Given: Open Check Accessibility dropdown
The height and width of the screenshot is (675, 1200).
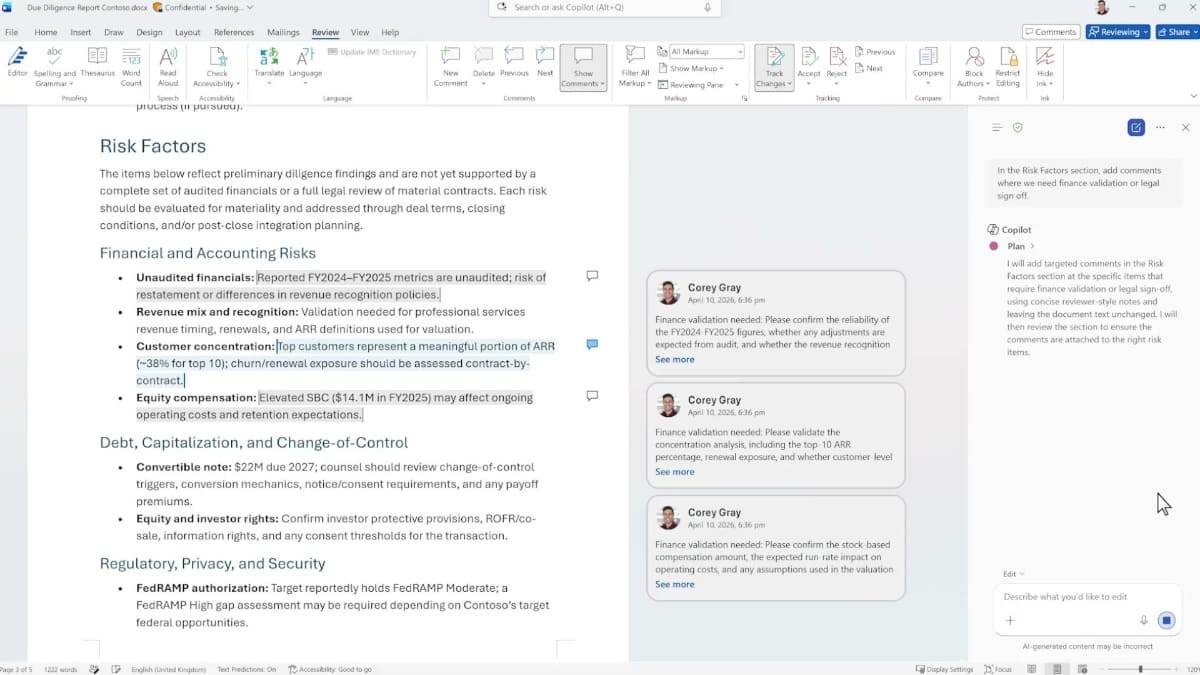Looking at the screenshot, I should 217,66.
